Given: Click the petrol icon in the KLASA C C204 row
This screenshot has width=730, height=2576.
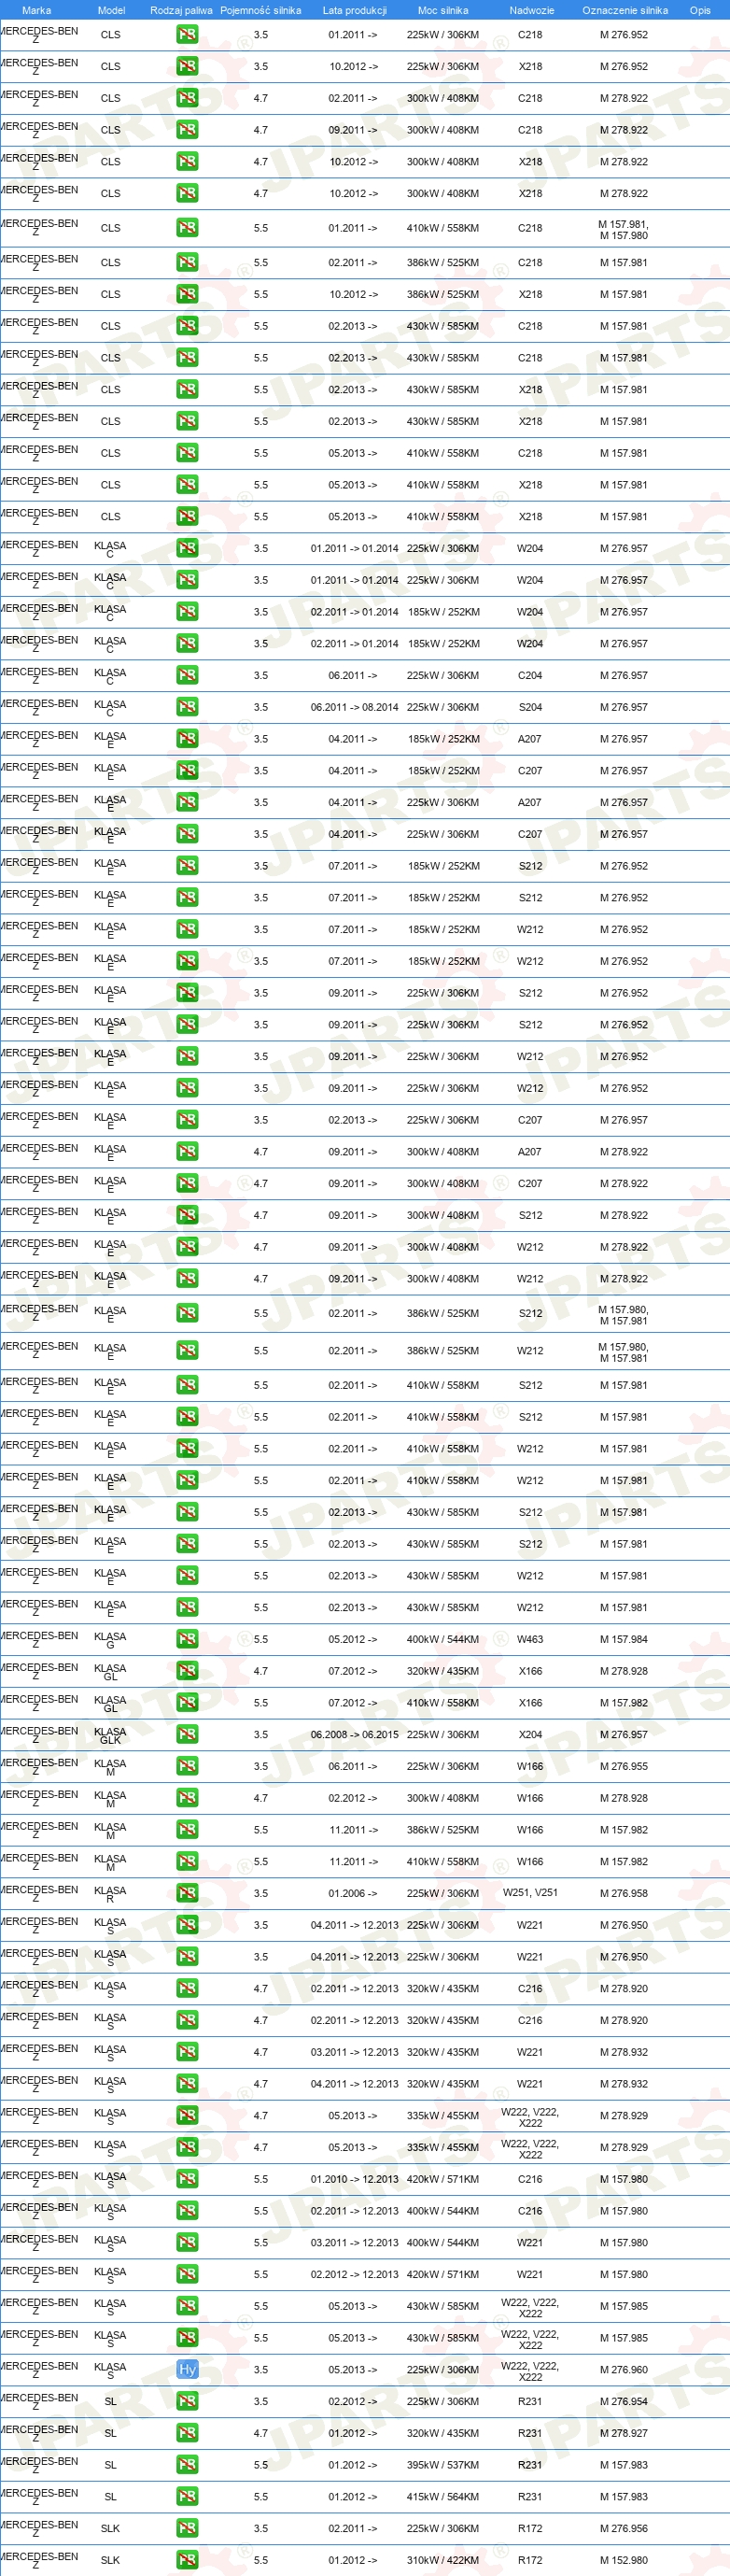Looking at the screenshot, I should point(187,675).
